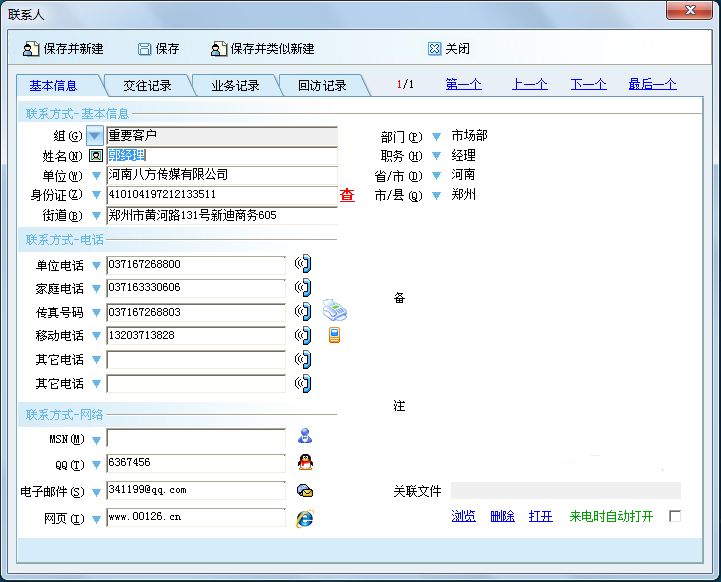Click the dial icon next to 单位电话
721x582 pixels.
coord(303,265)
